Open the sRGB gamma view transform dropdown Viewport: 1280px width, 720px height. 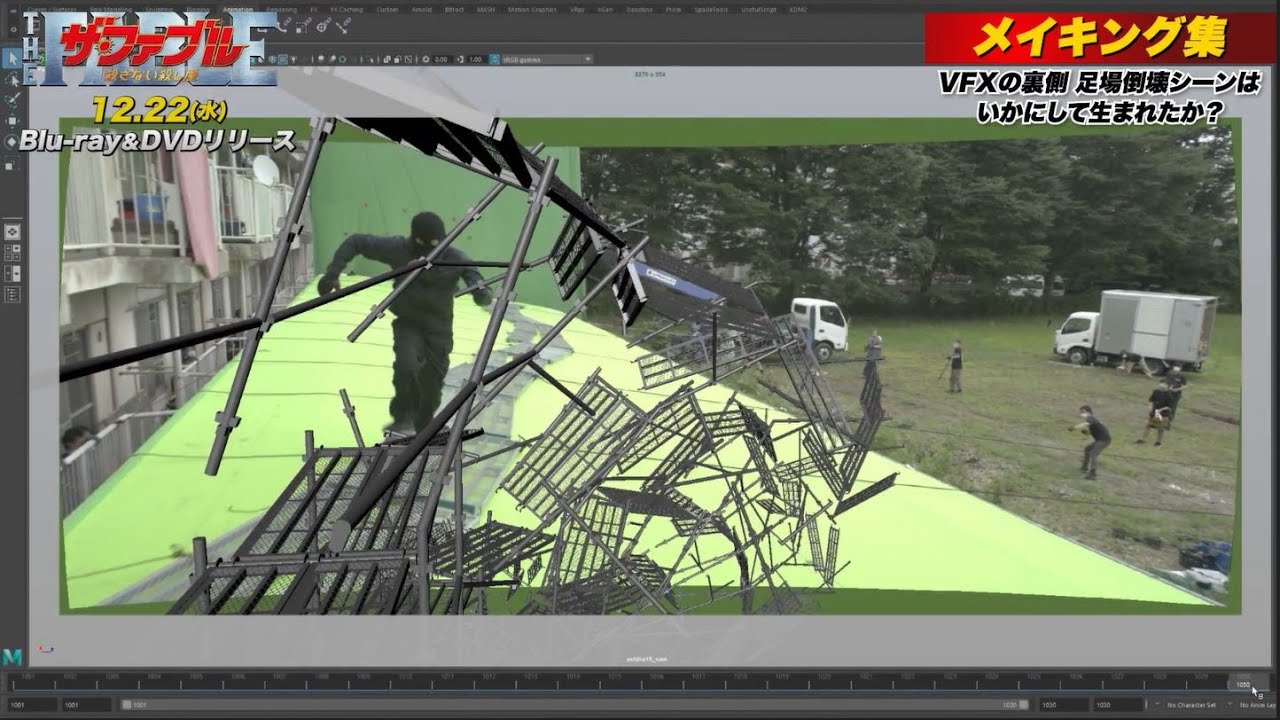(546, 59)
